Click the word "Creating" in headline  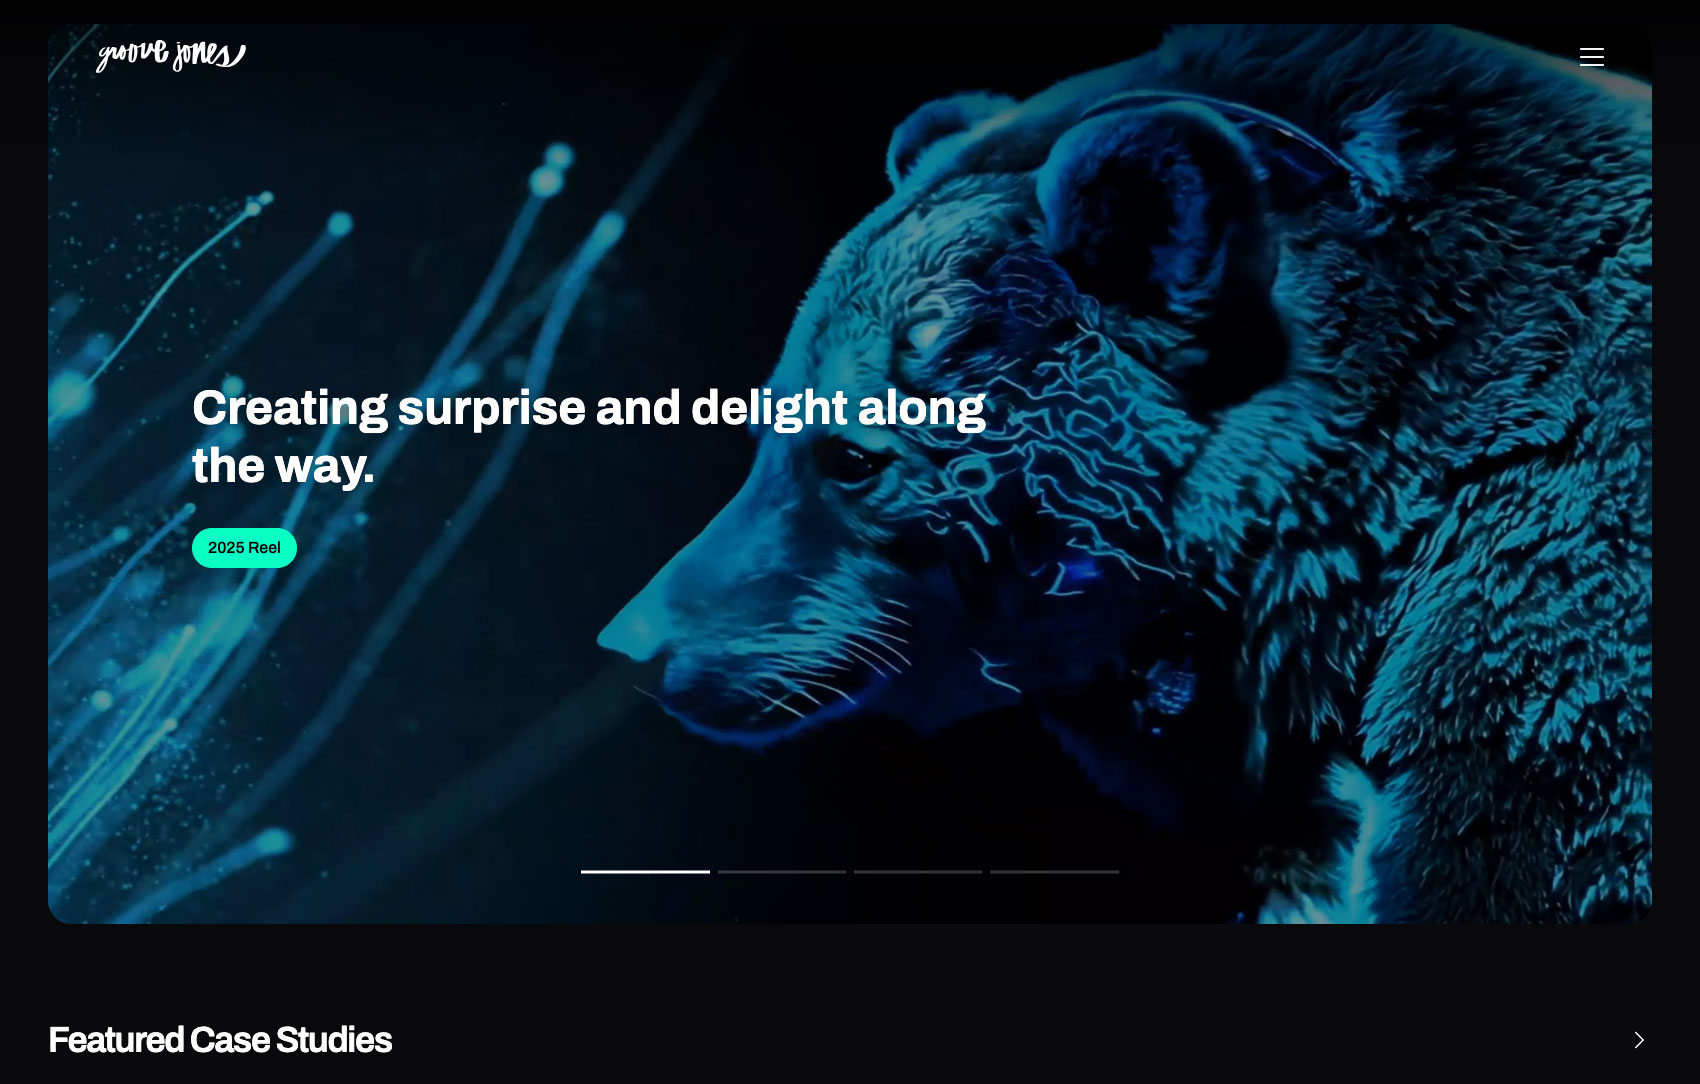(290, 409)
